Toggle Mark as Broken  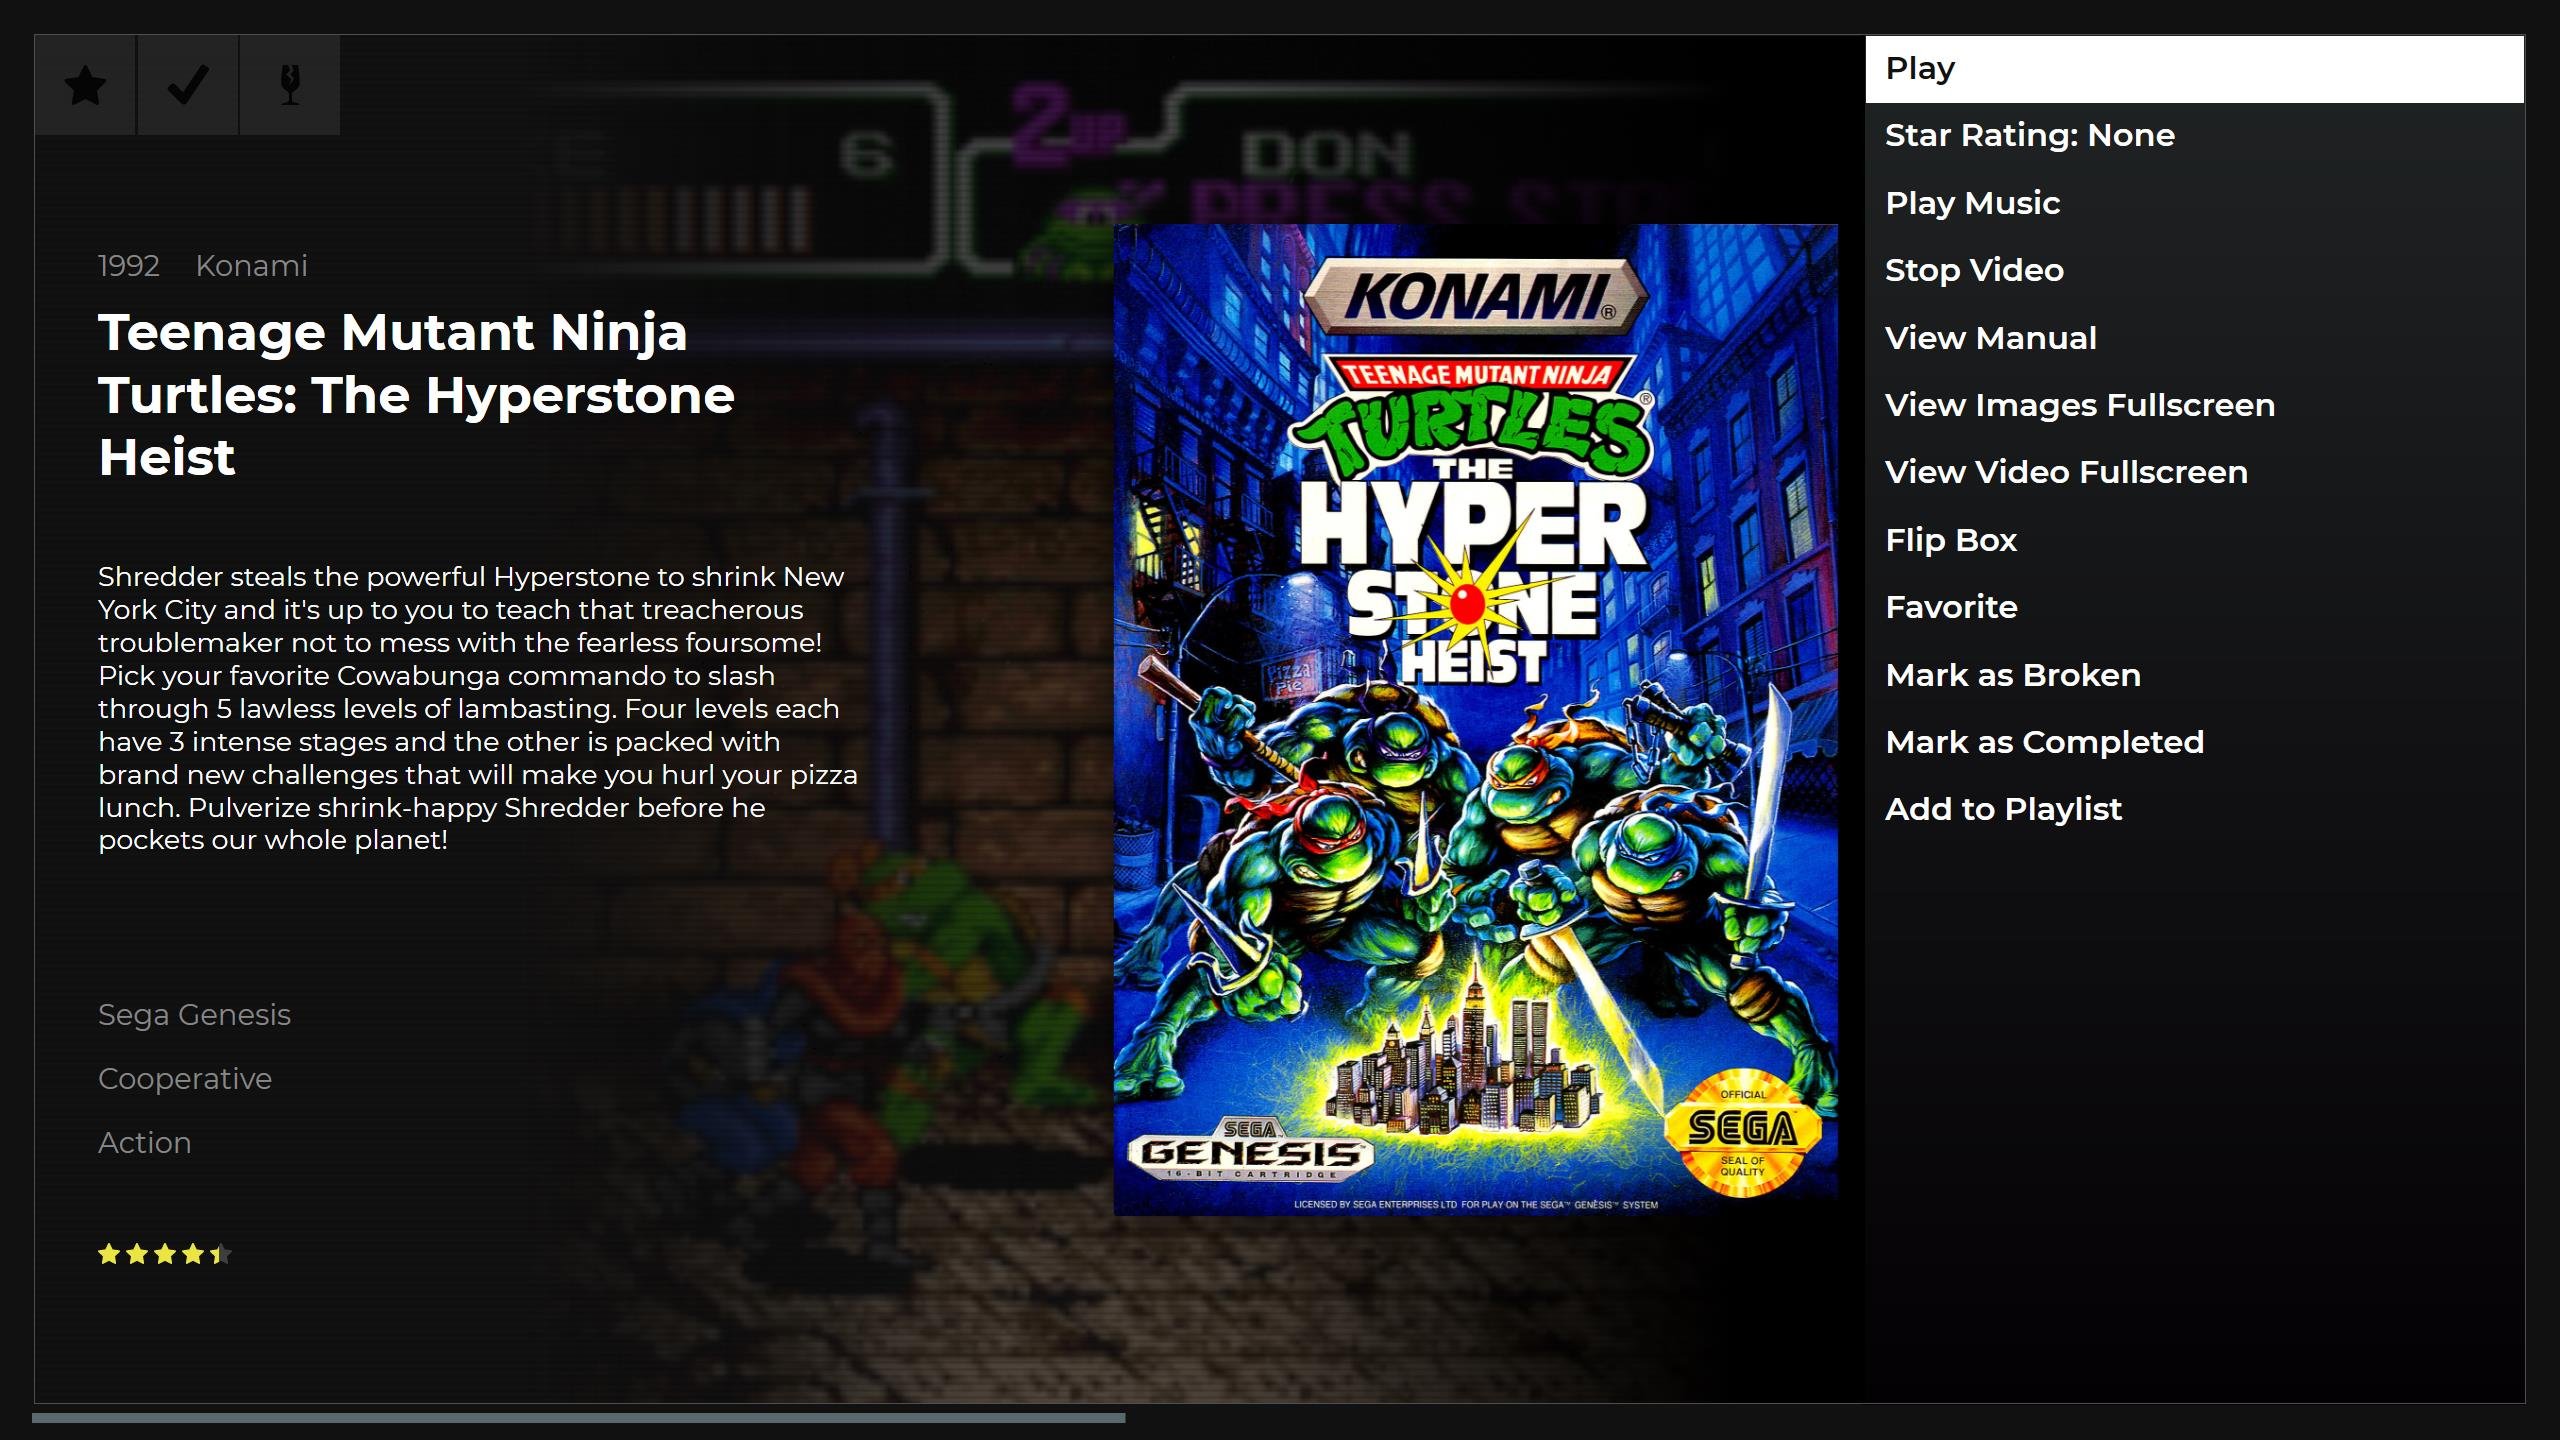[2194, 675]
